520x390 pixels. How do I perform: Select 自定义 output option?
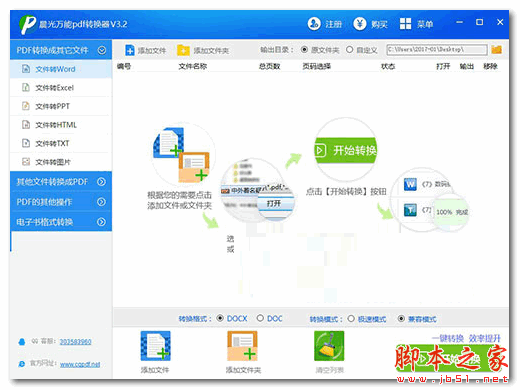pyautogui.click(x=349, y=50)
